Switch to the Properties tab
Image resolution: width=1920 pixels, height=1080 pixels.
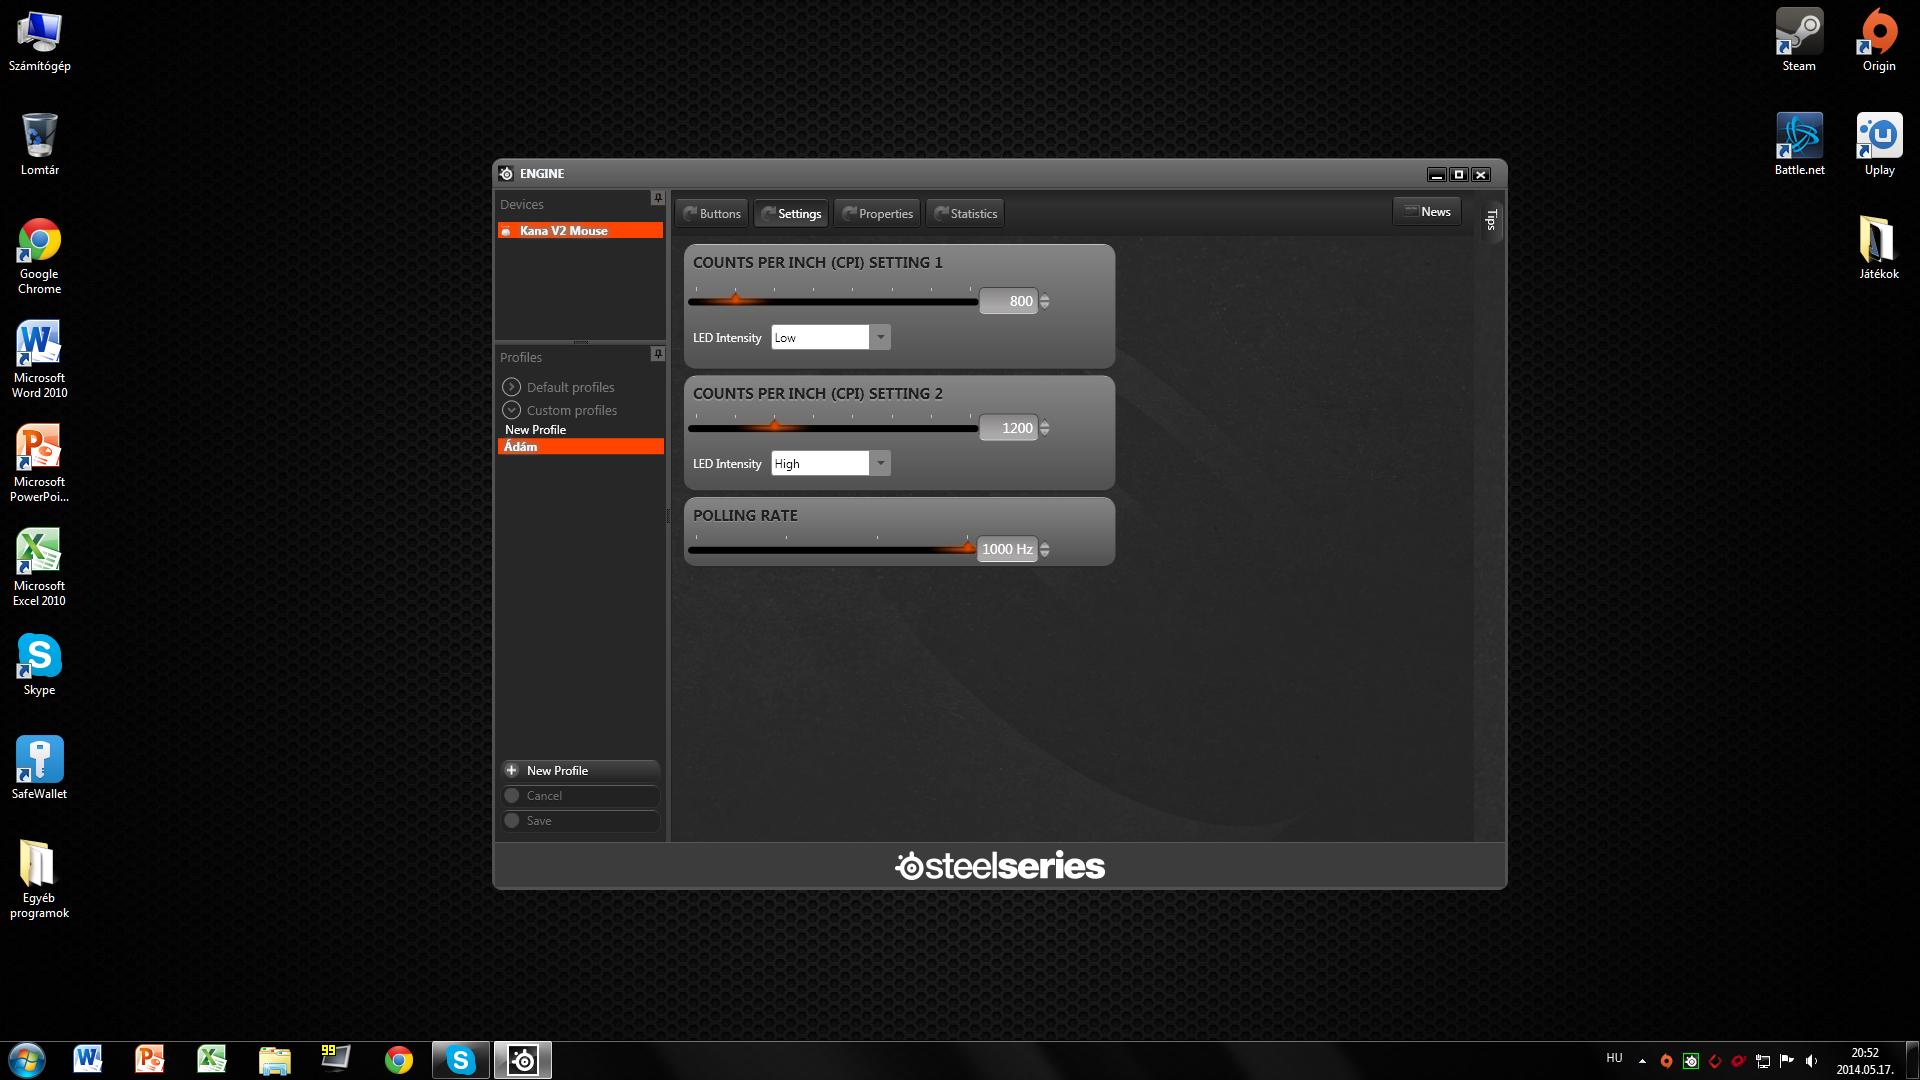coord(877,214)
